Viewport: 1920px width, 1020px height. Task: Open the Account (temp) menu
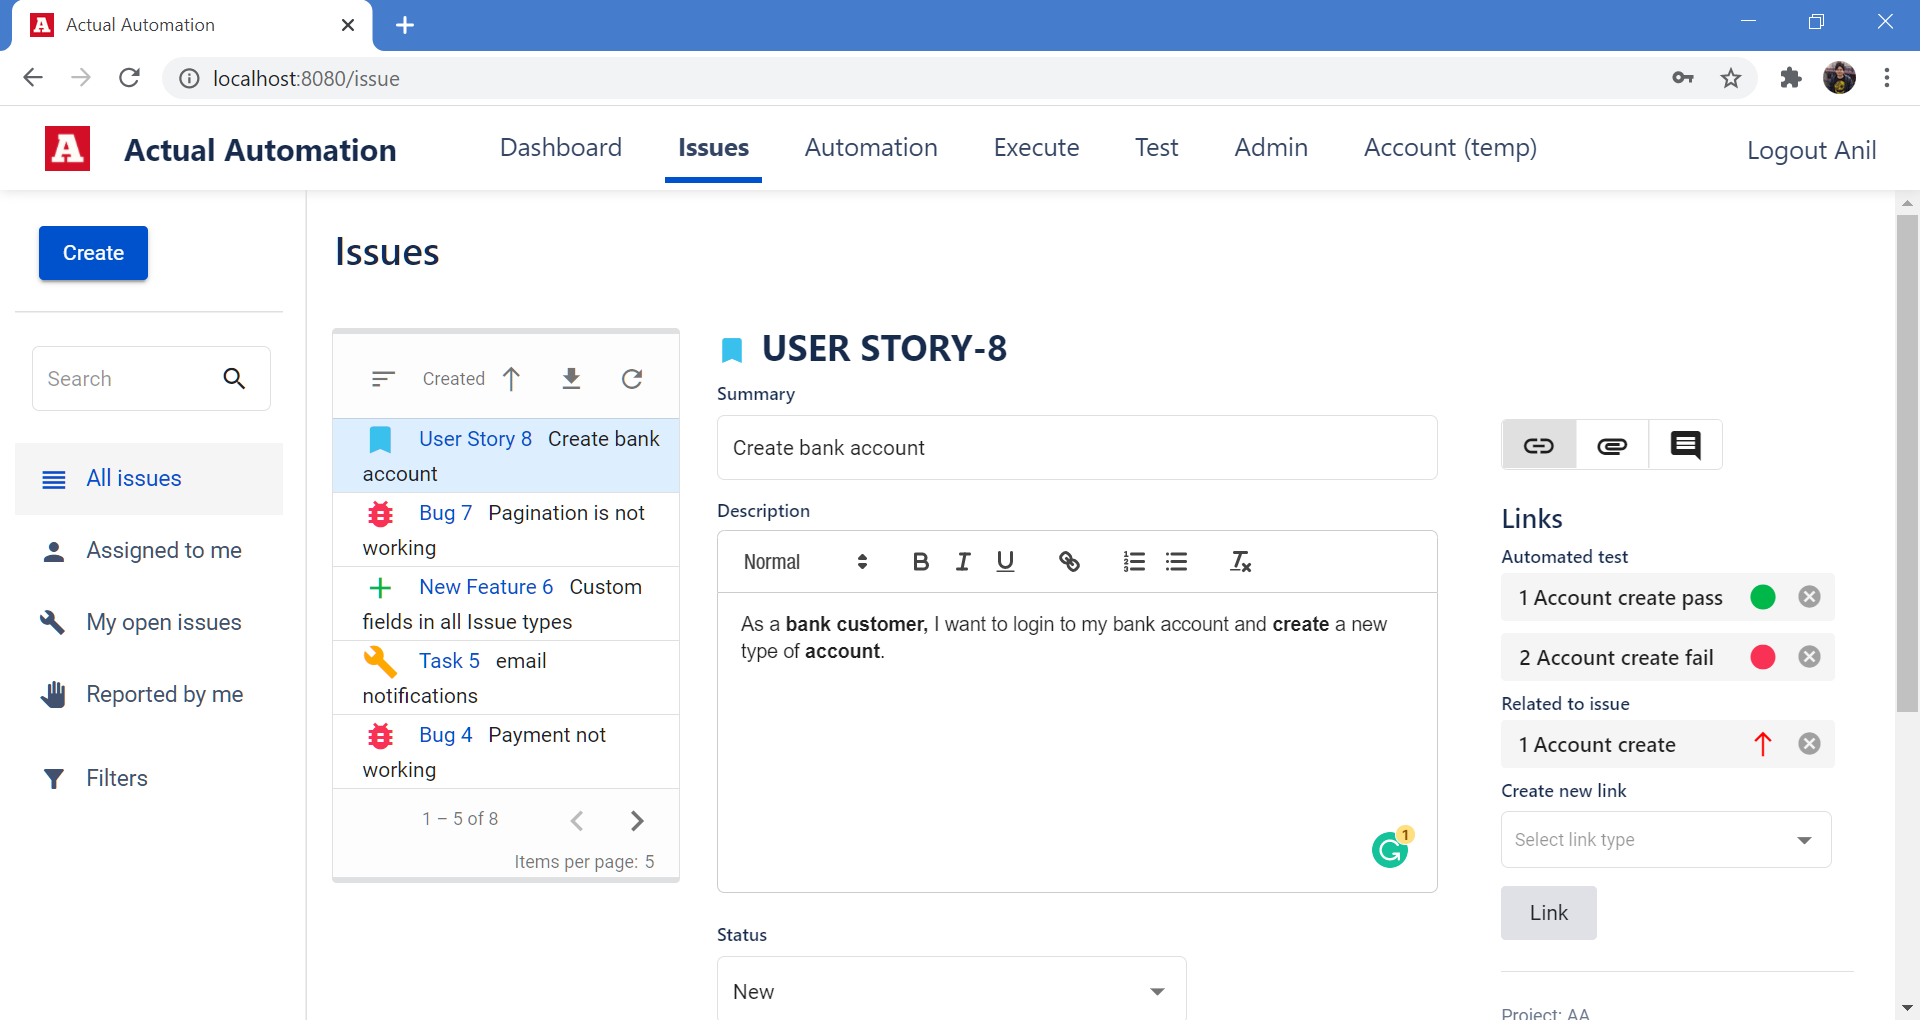(1450, 148)
